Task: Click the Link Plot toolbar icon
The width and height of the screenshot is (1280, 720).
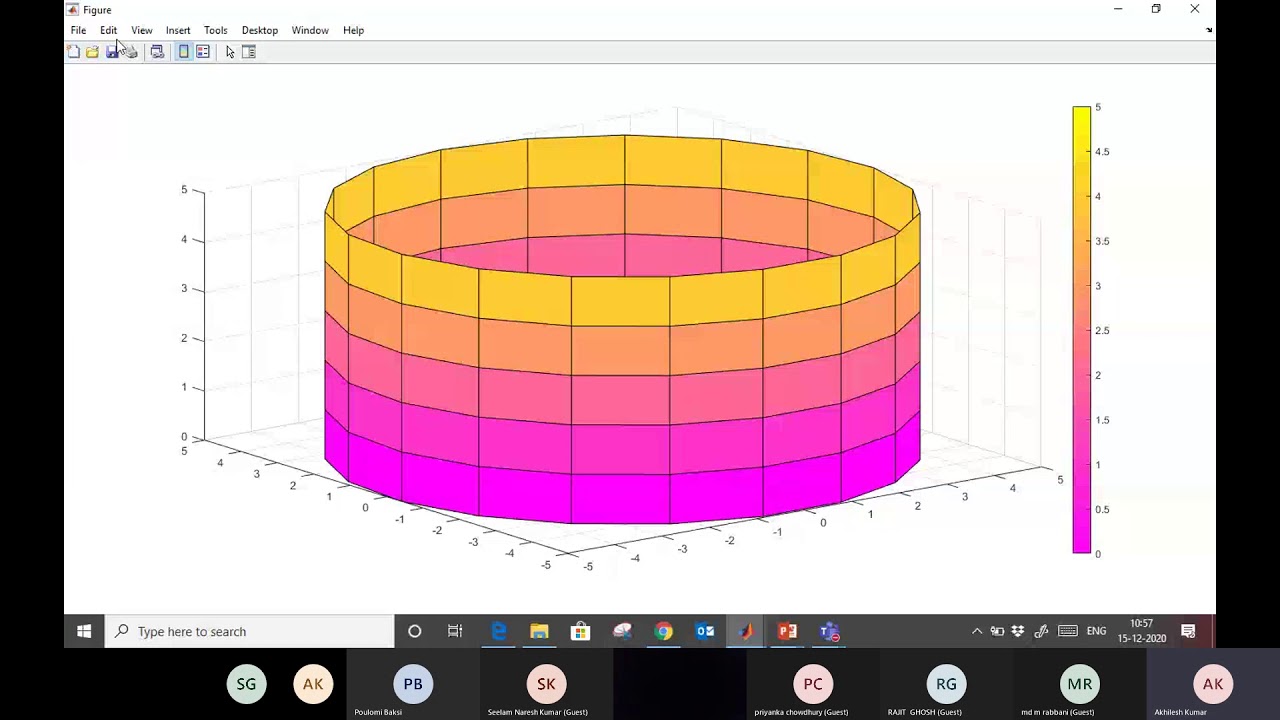Action: click(x=157, y=52)
